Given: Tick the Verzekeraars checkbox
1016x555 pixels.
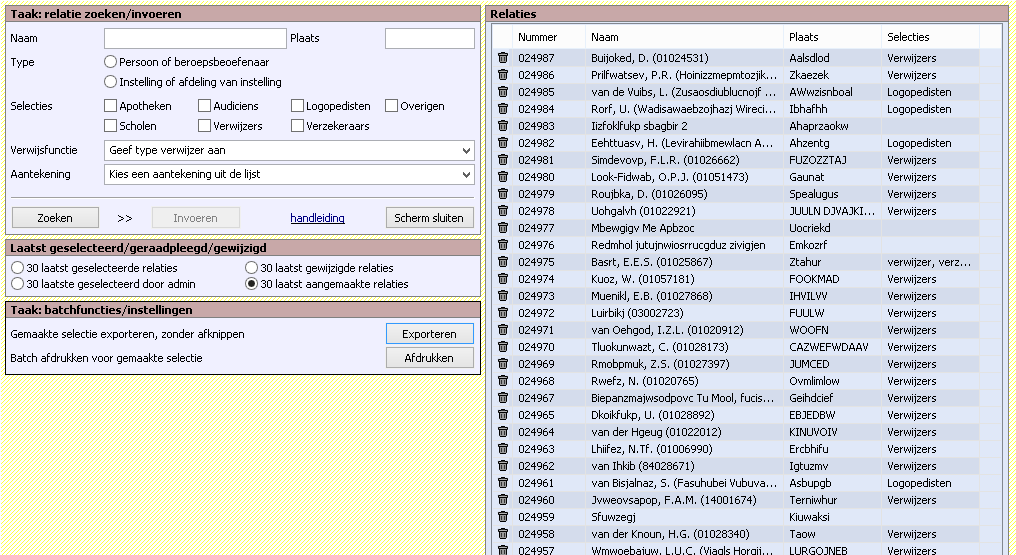Looking at the screenshot, I should click(298, 126).
